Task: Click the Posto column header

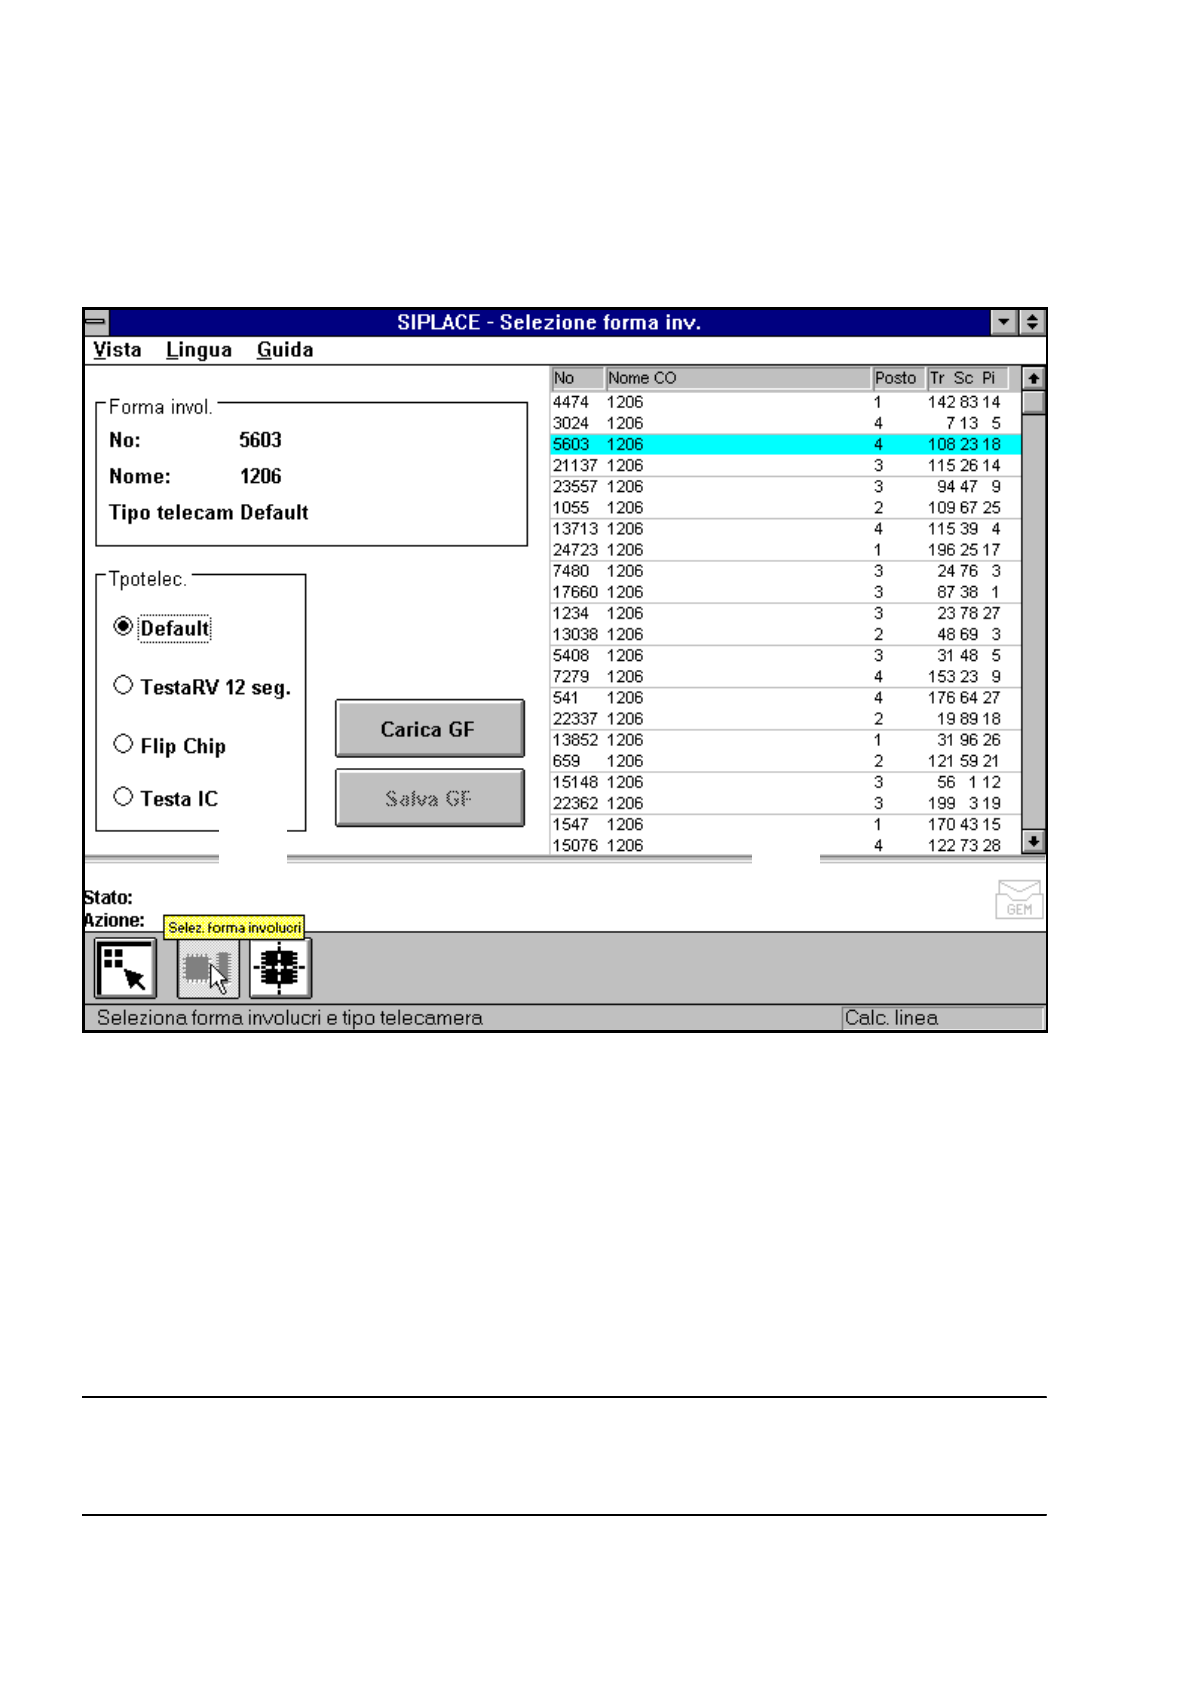Action: point(898,378)
